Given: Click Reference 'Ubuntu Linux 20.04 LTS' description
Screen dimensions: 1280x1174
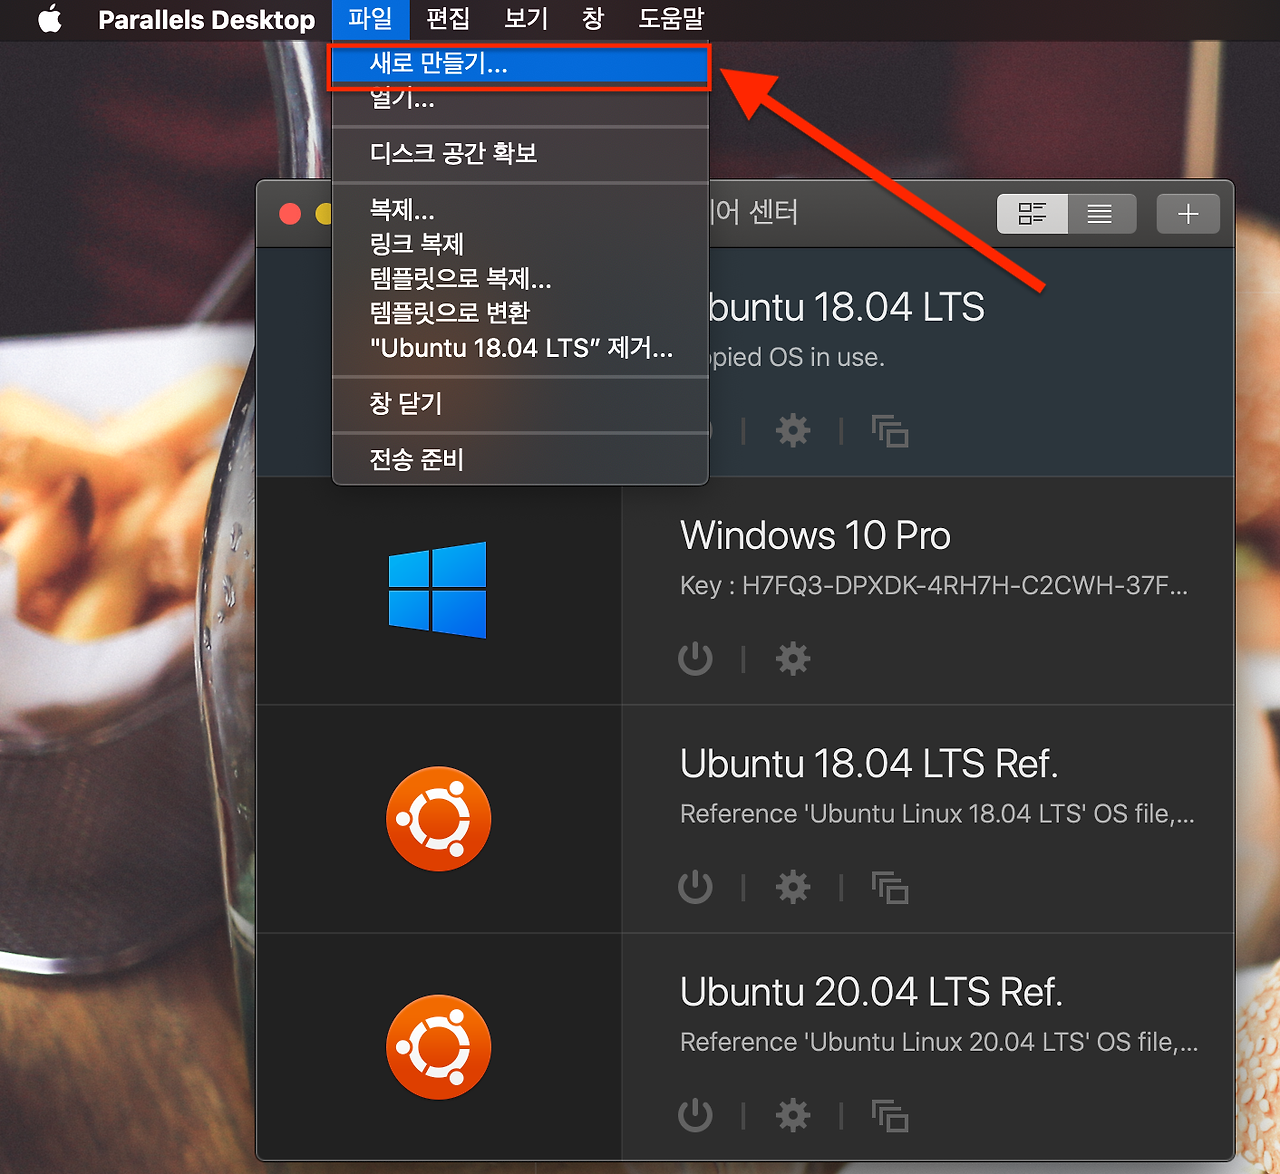Looking at the screenshot, I should (x=939, y=1042).
